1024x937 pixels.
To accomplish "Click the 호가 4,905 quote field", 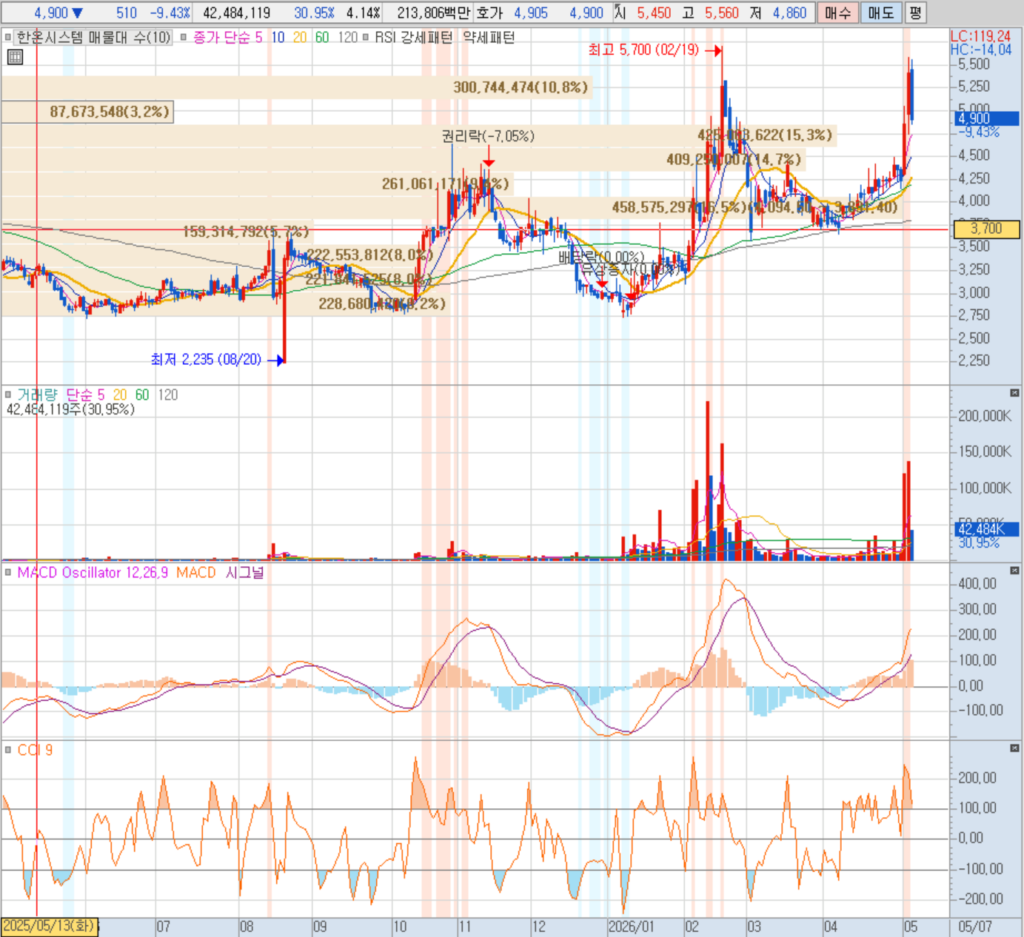I will [x=510, y=13].
